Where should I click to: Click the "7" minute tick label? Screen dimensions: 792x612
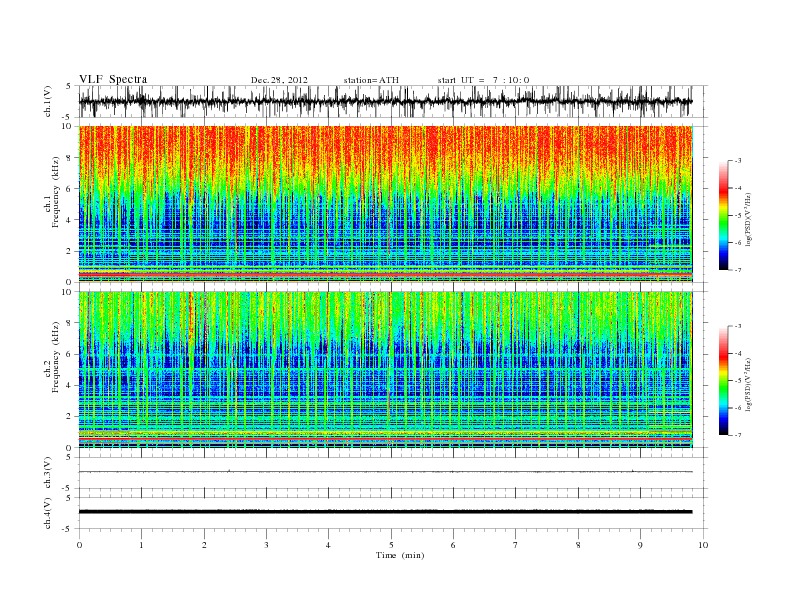(516, 545)
